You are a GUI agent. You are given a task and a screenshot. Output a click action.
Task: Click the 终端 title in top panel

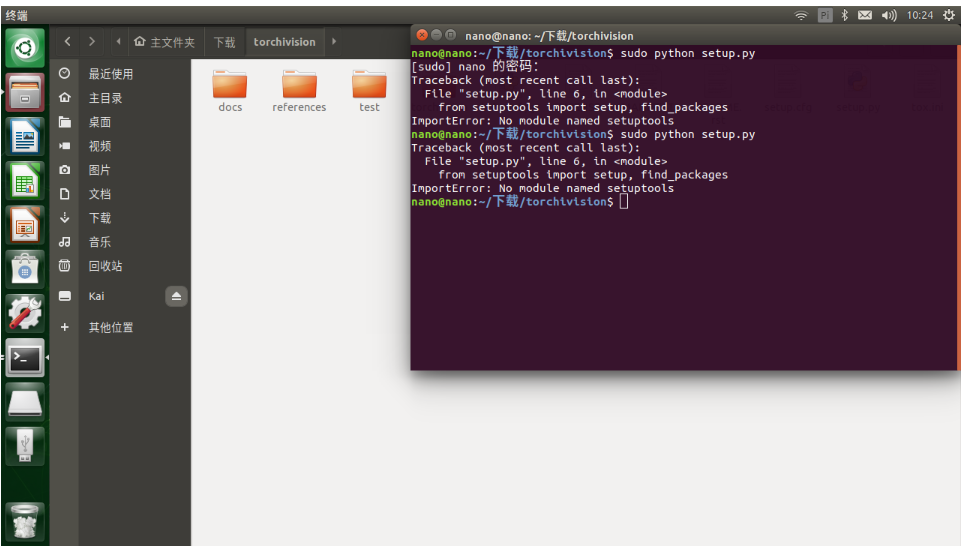tap(17, 15)
